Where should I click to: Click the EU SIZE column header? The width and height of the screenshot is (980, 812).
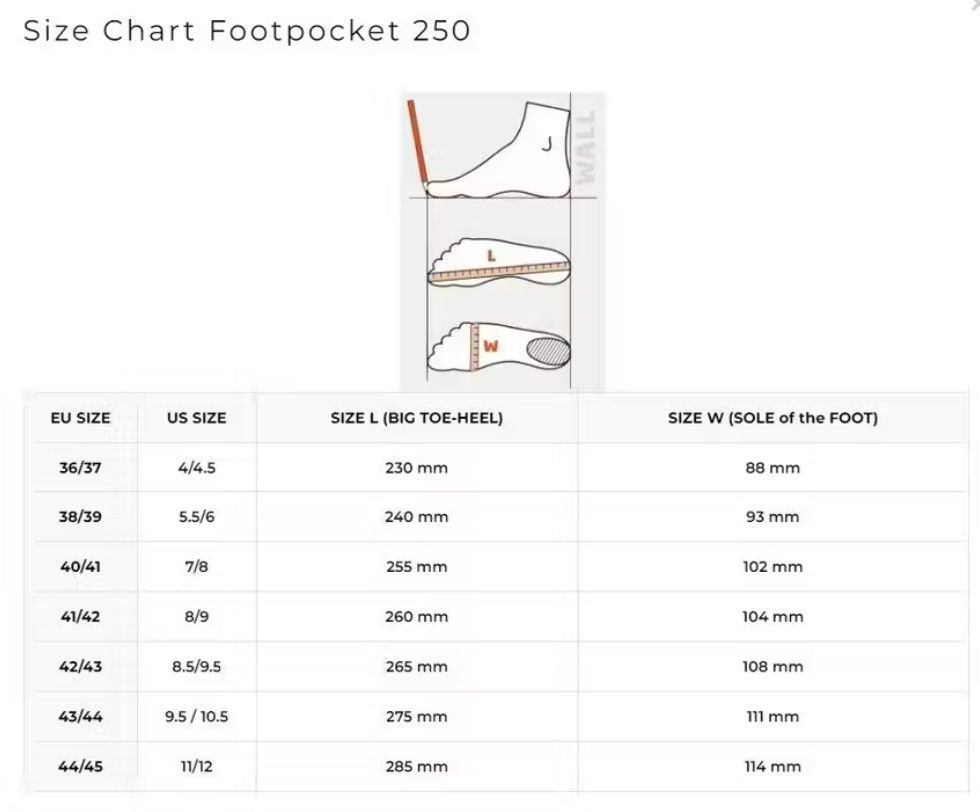click(x=81, y=418)
